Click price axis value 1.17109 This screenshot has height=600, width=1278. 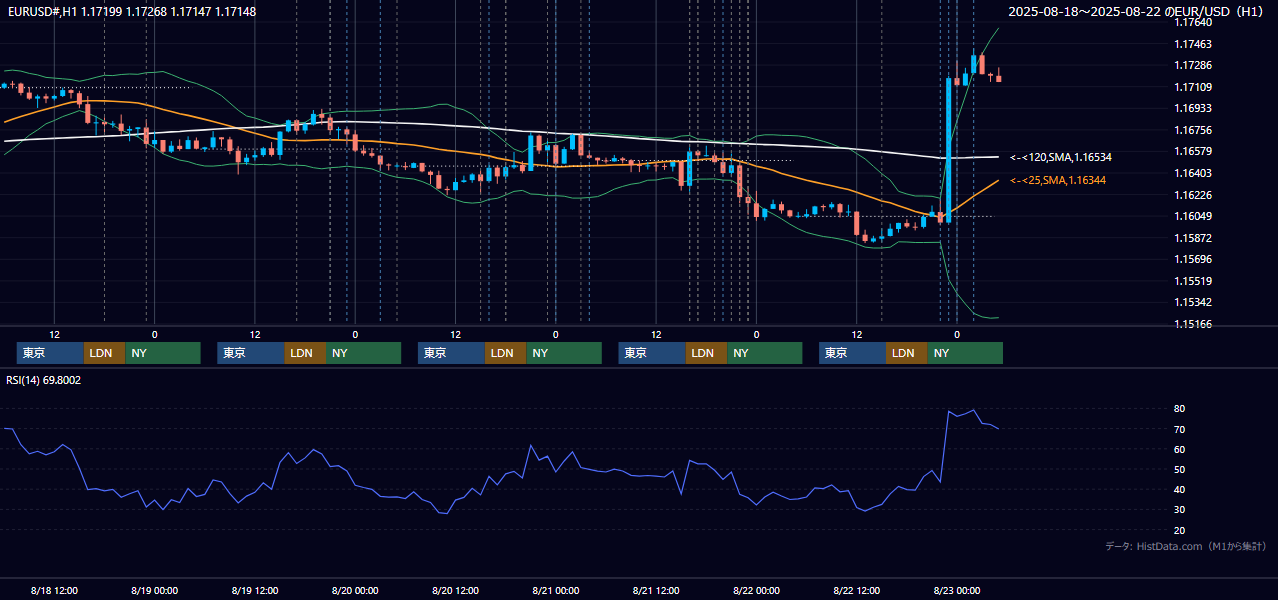click(x=1193, y=87)
